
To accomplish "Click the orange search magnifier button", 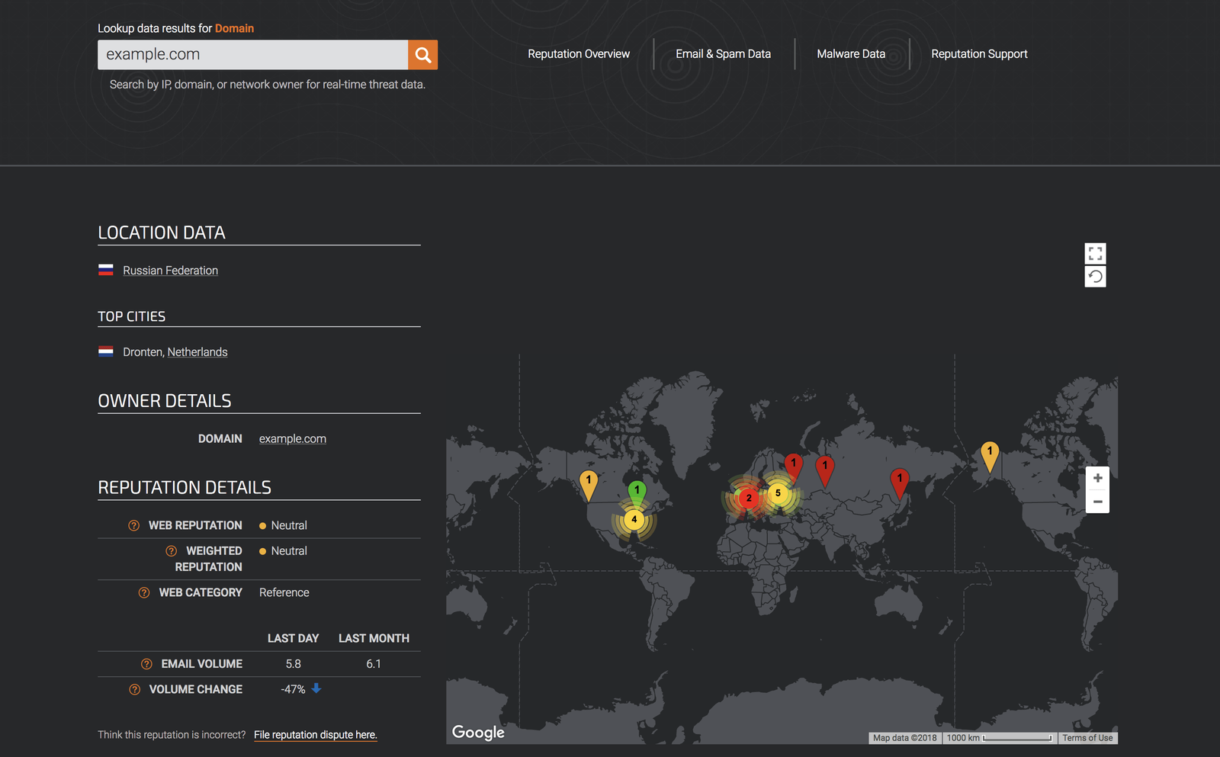I will click(423, 55).
